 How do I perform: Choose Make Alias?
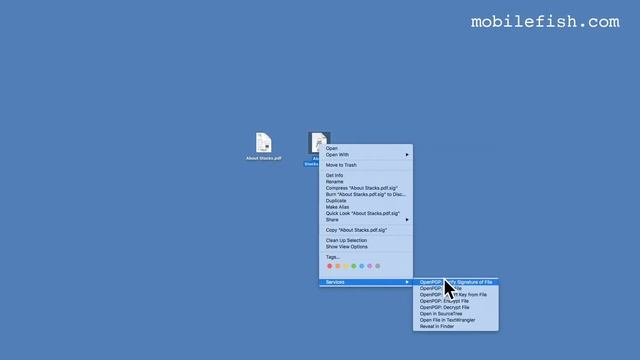coord(366,207)
